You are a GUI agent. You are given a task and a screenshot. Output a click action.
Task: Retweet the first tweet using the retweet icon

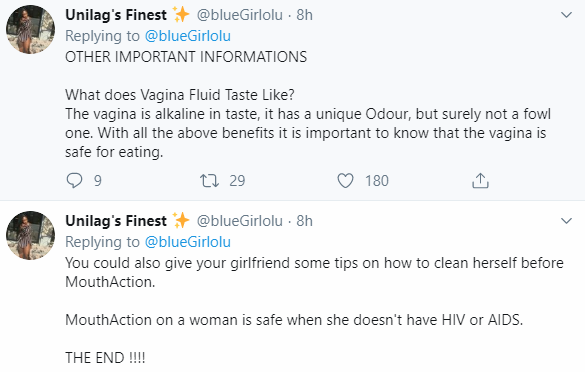coord(209,181)
